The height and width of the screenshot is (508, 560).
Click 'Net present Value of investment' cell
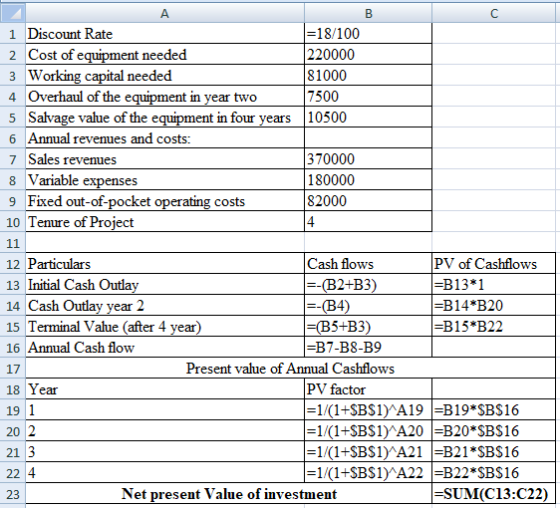click(229, 494)
